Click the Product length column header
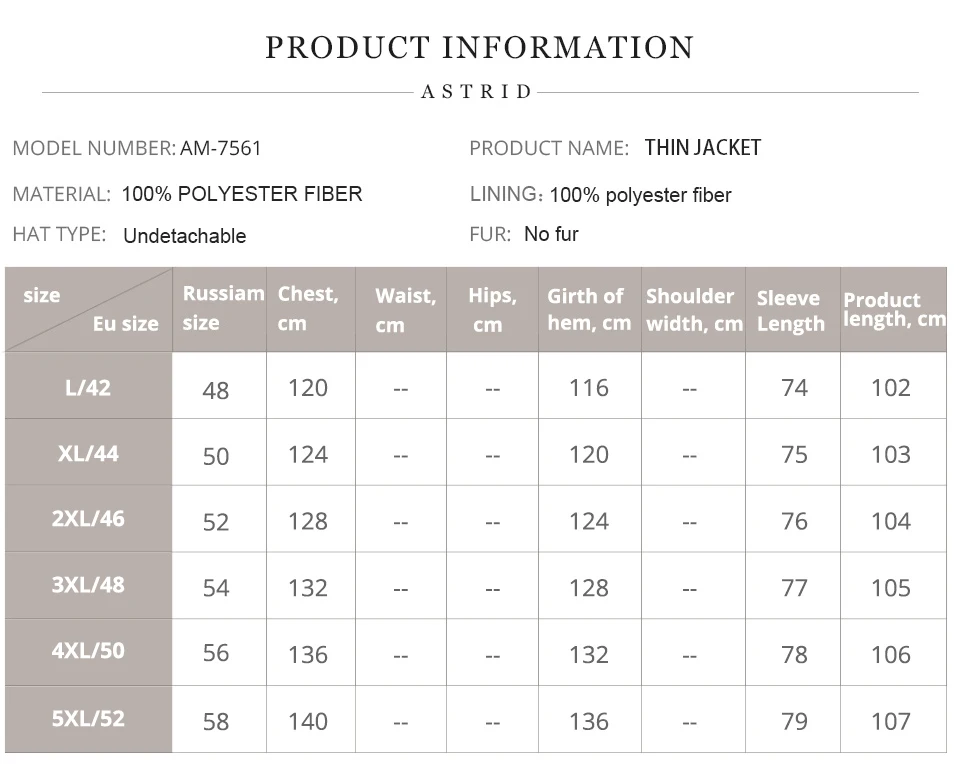Screen dimensions: 960x764 coord(893,309)
